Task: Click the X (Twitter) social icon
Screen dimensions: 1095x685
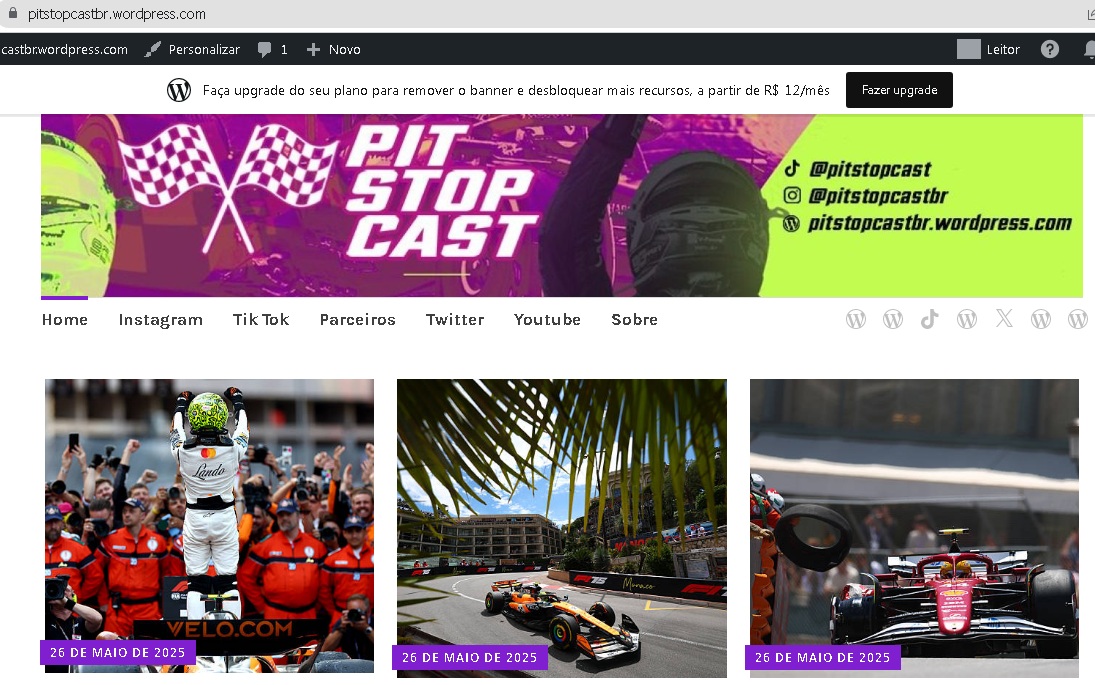Action: (x=1004, y=319)
